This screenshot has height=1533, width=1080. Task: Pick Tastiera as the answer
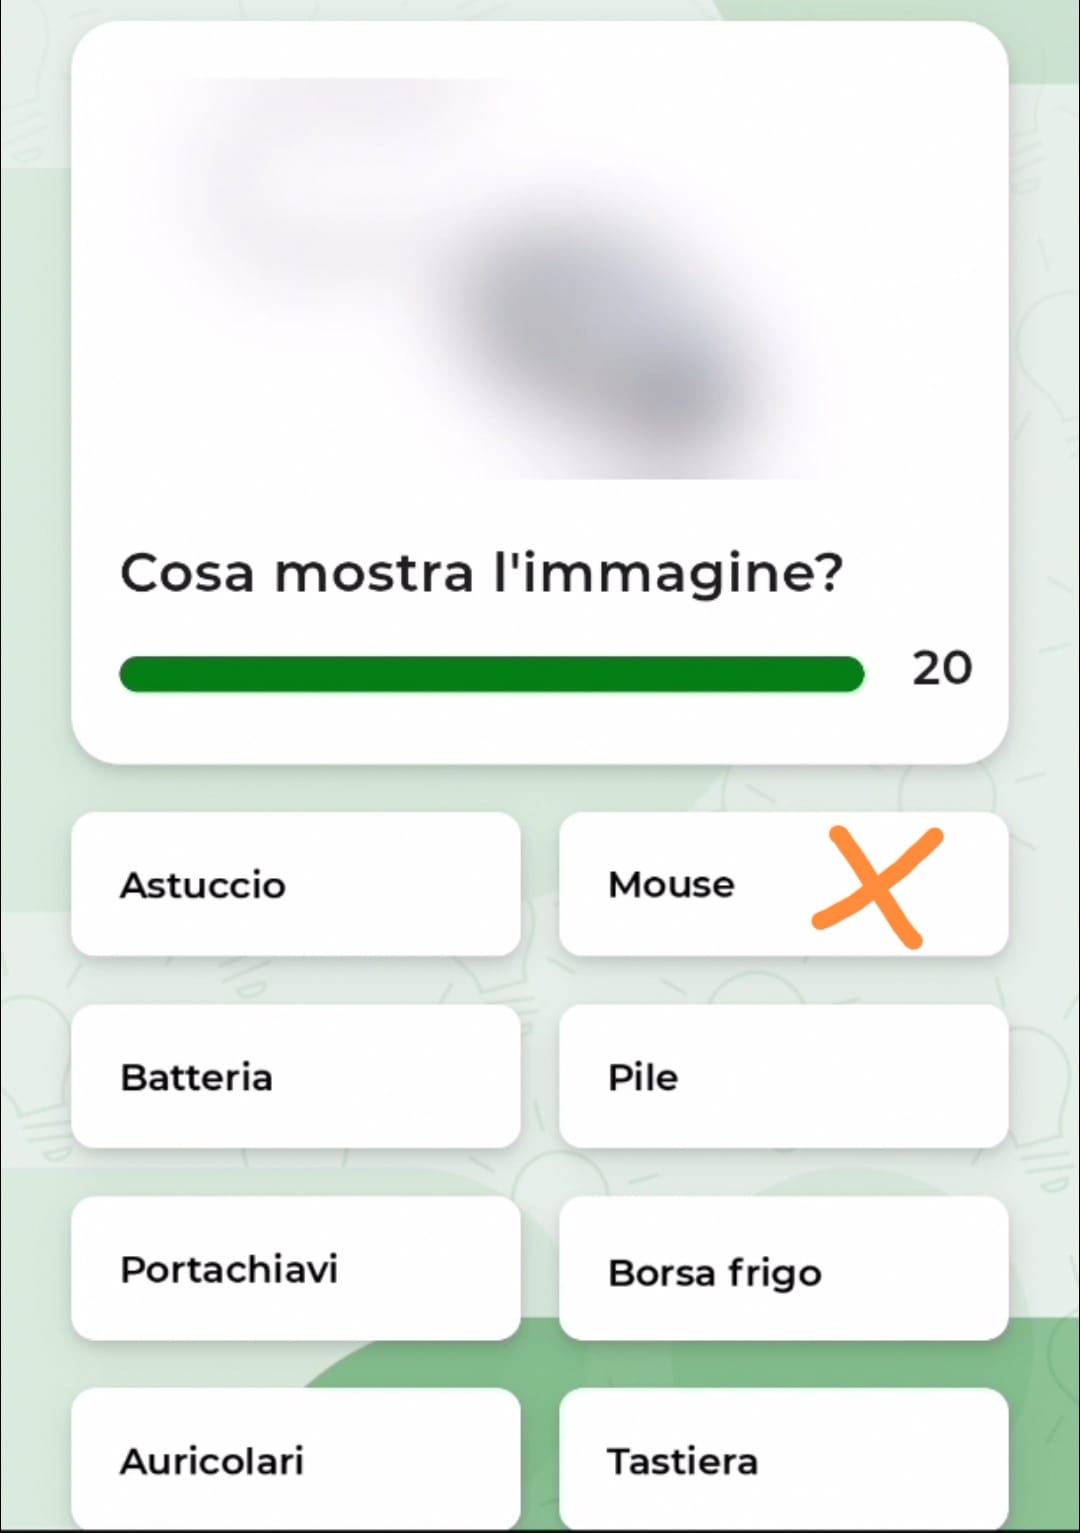(x=783, y=1460)
